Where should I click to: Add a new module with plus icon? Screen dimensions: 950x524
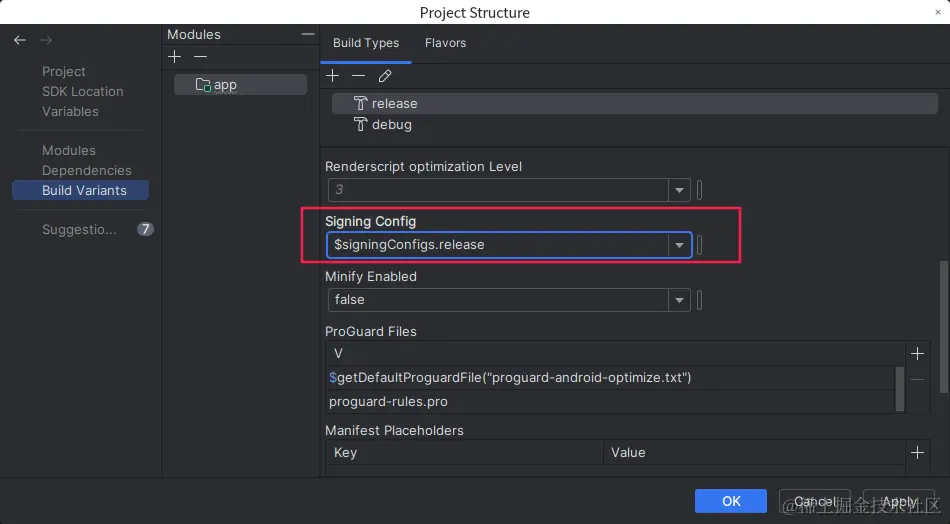(x=175, y=57)
